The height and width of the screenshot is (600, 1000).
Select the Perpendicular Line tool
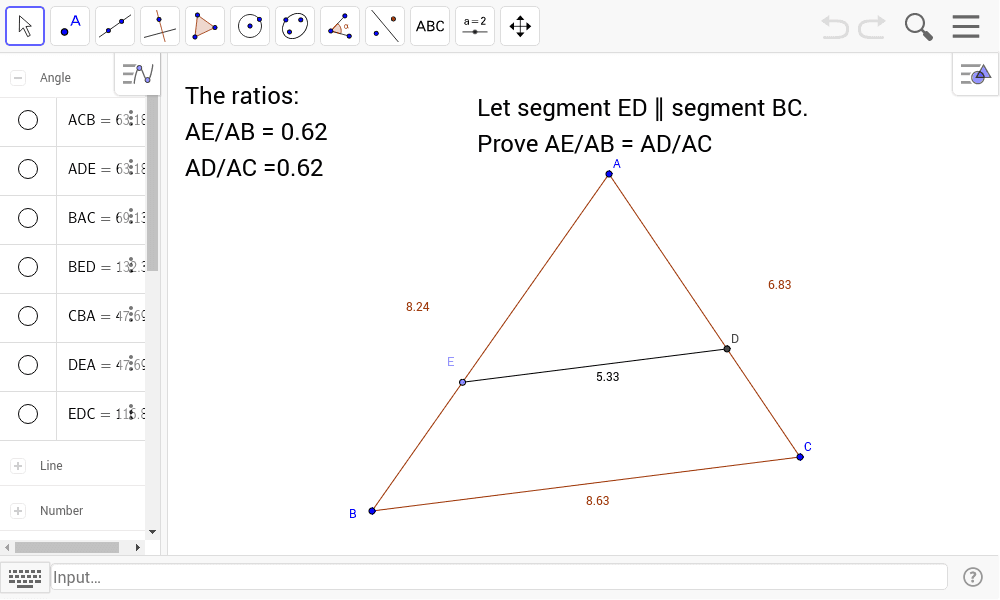(x=160, y=26)
